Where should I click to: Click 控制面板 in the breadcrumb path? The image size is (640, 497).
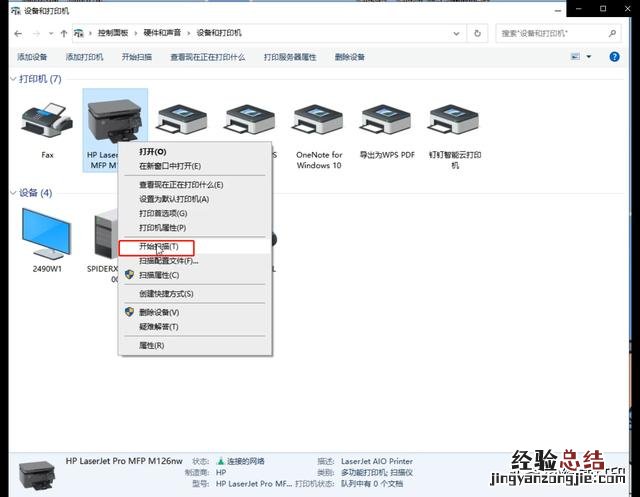point(113,33)
